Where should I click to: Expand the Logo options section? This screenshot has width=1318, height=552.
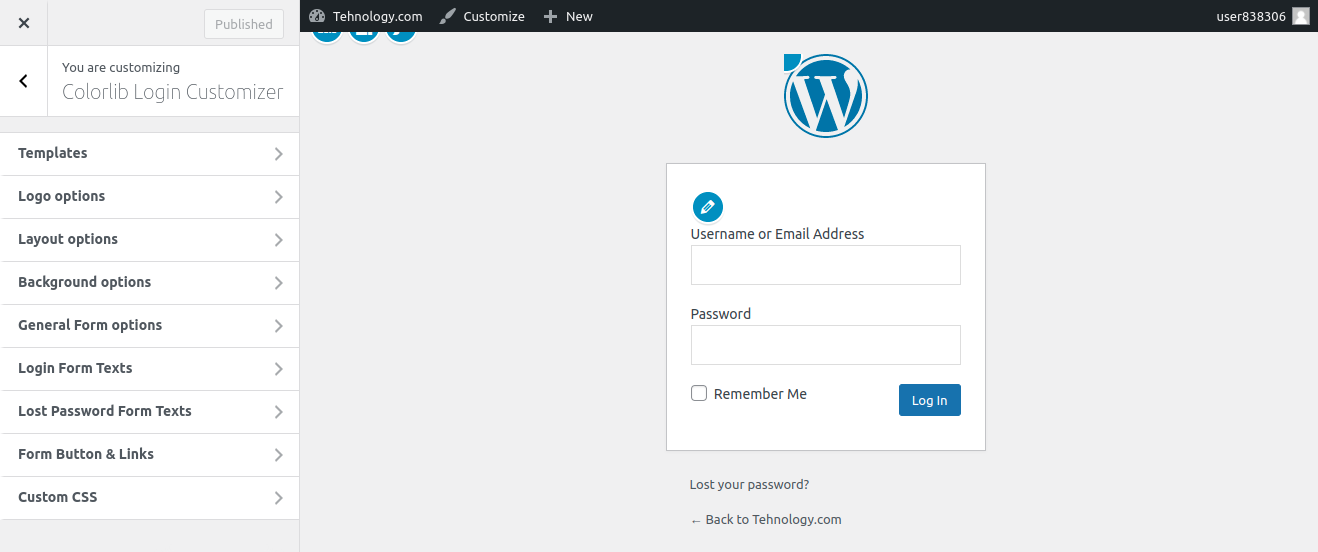[x=150, y=197]
